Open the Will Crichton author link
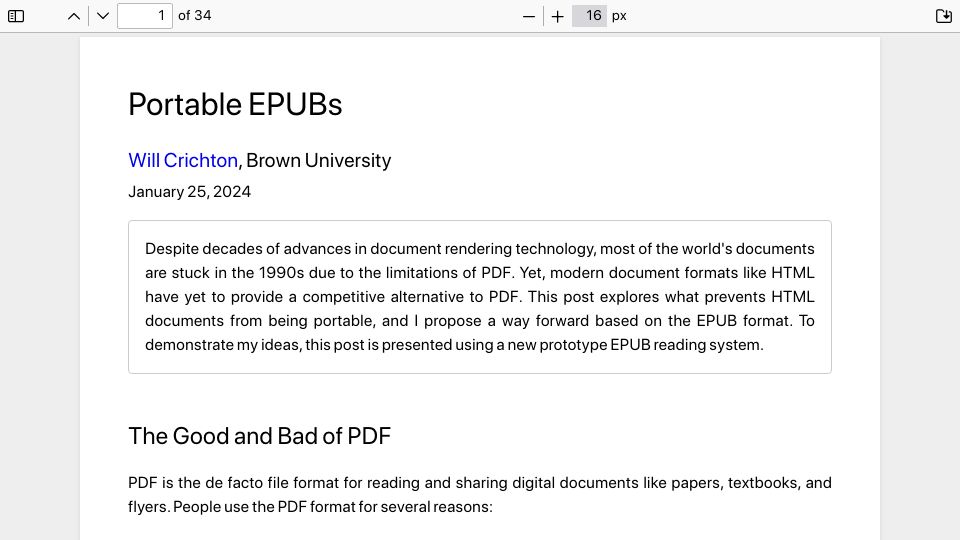Image resolution: width=960 pixels, height=540 pixels. click(x=183, y=160)
